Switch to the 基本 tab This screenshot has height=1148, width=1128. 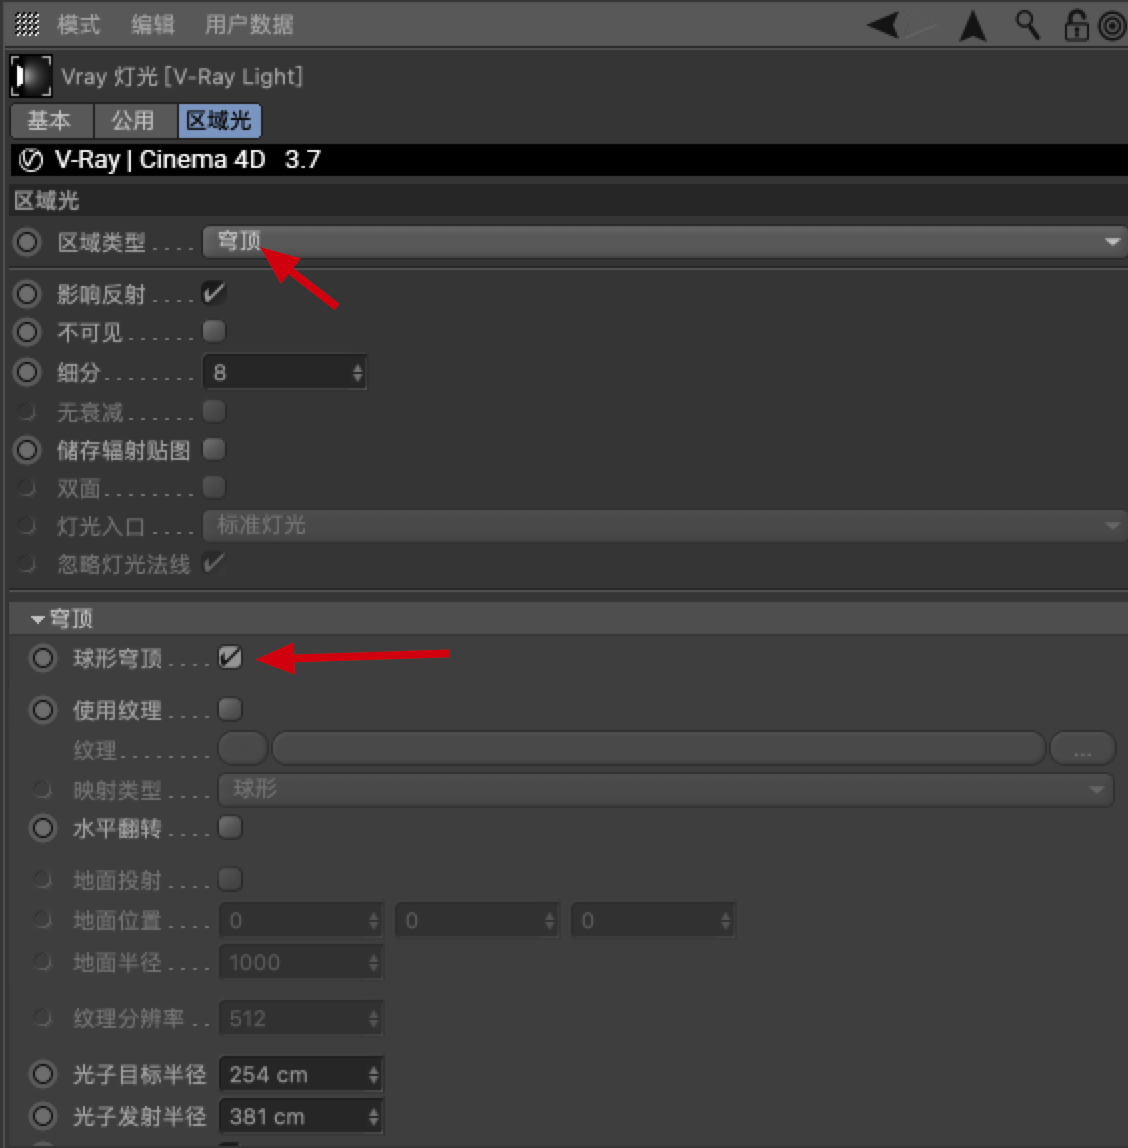51,120
